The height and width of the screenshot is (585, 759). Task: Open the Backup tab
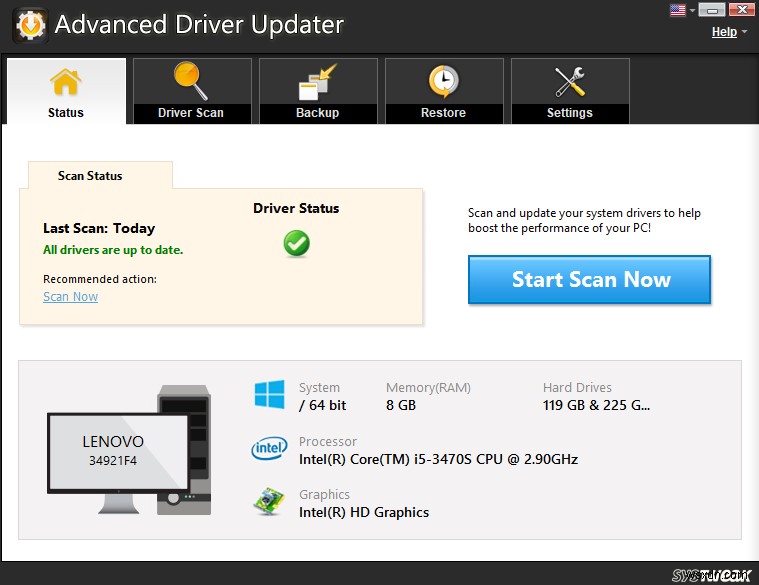click(318, 91)
